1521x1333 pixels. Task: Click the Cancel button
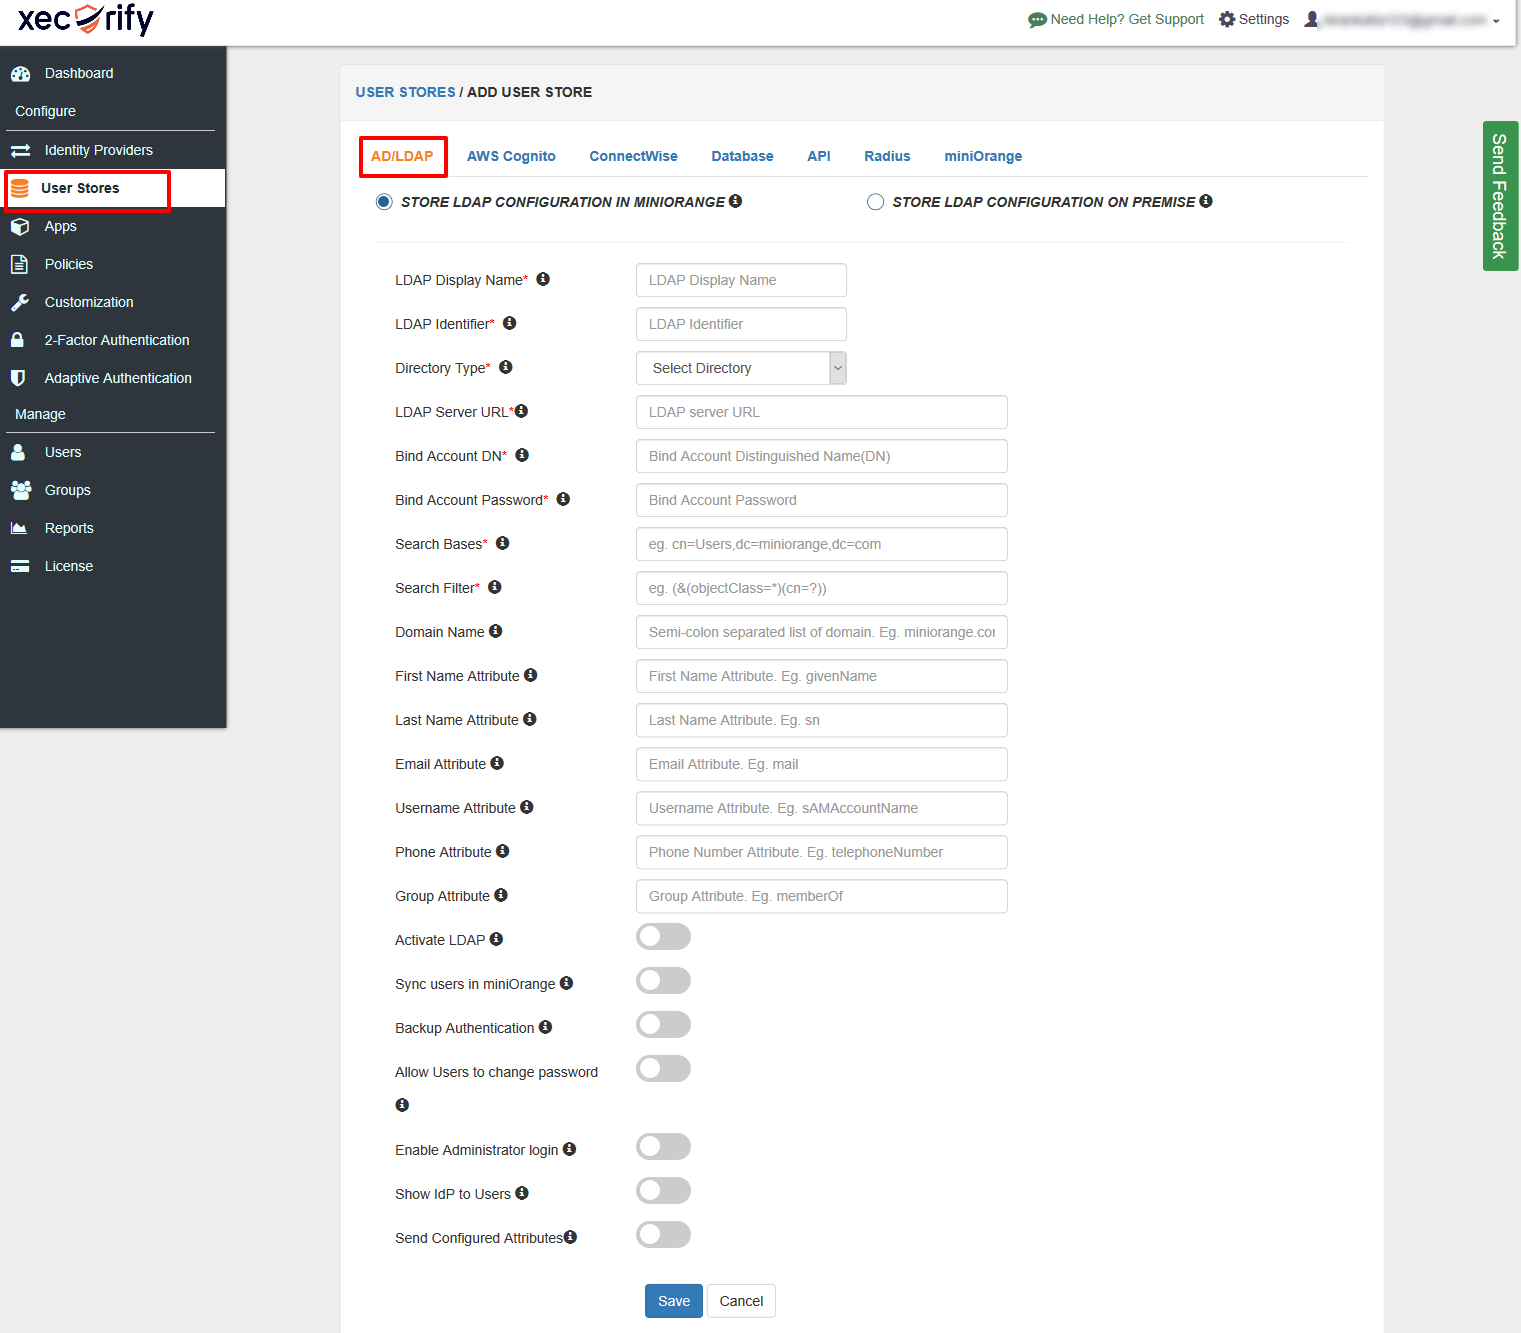[741, 1301]
